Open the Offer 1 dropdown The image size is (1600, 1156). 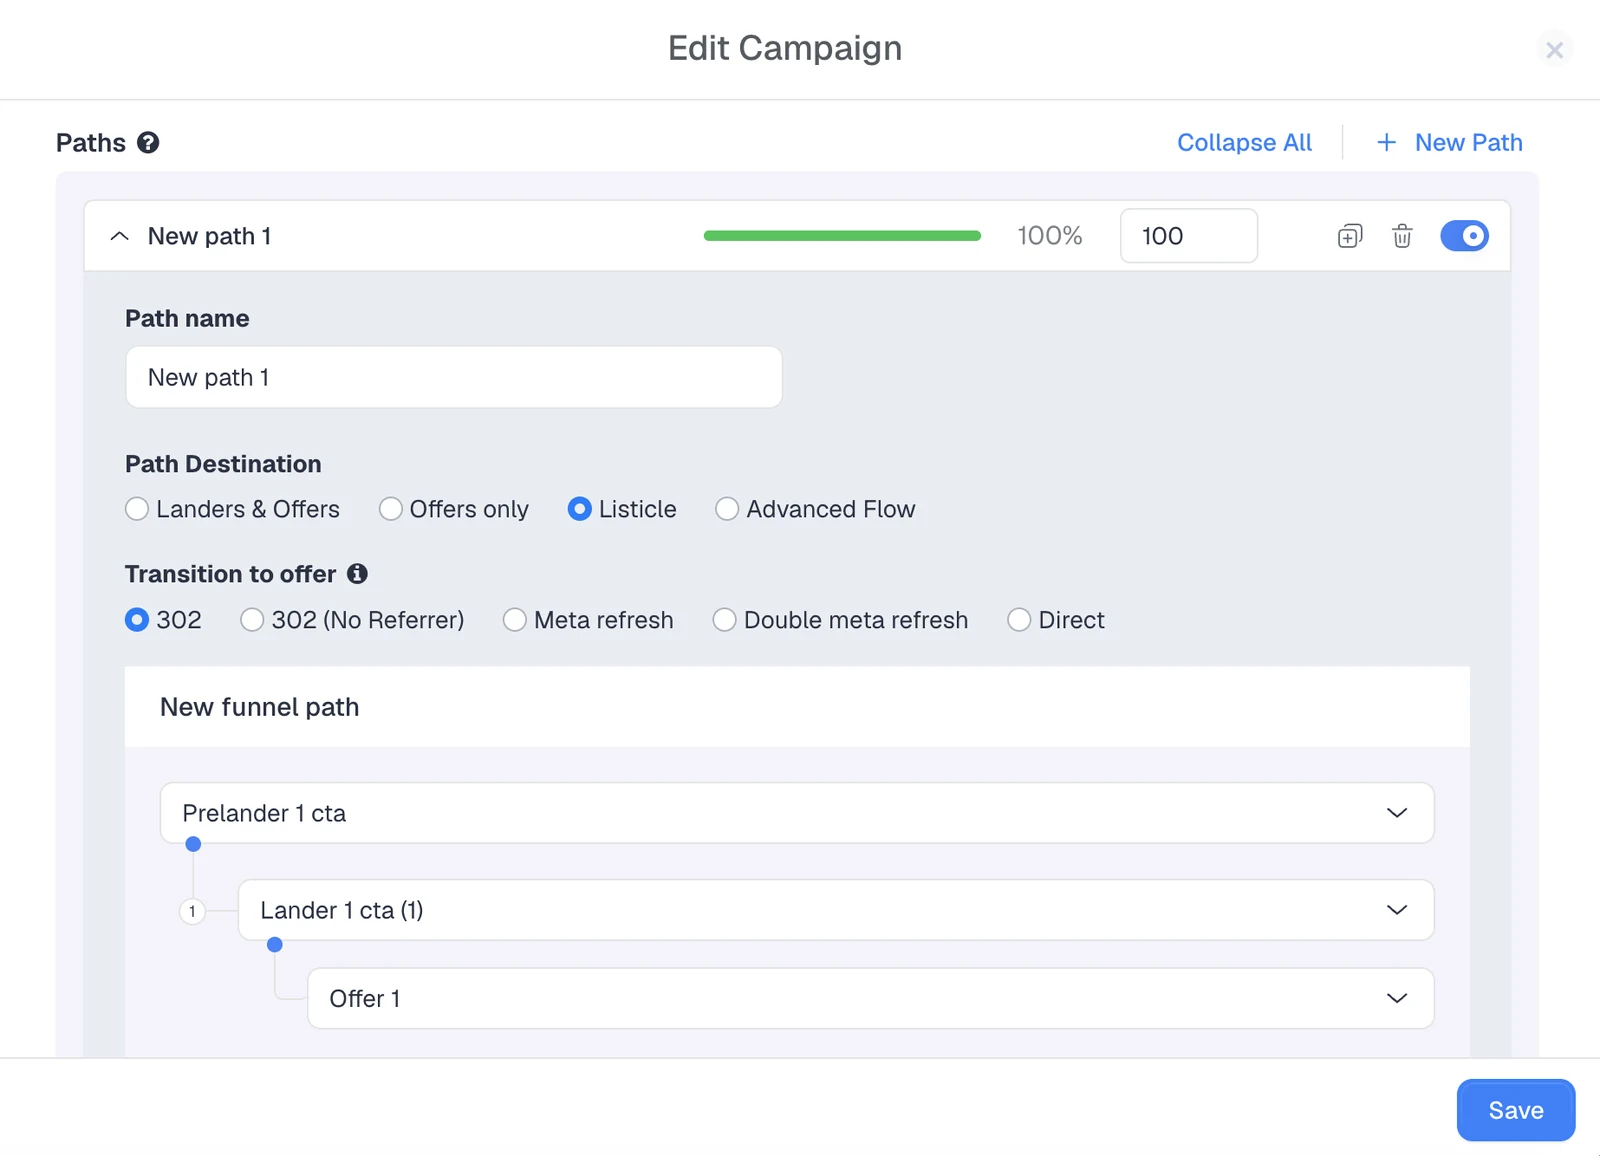[870, 998]
